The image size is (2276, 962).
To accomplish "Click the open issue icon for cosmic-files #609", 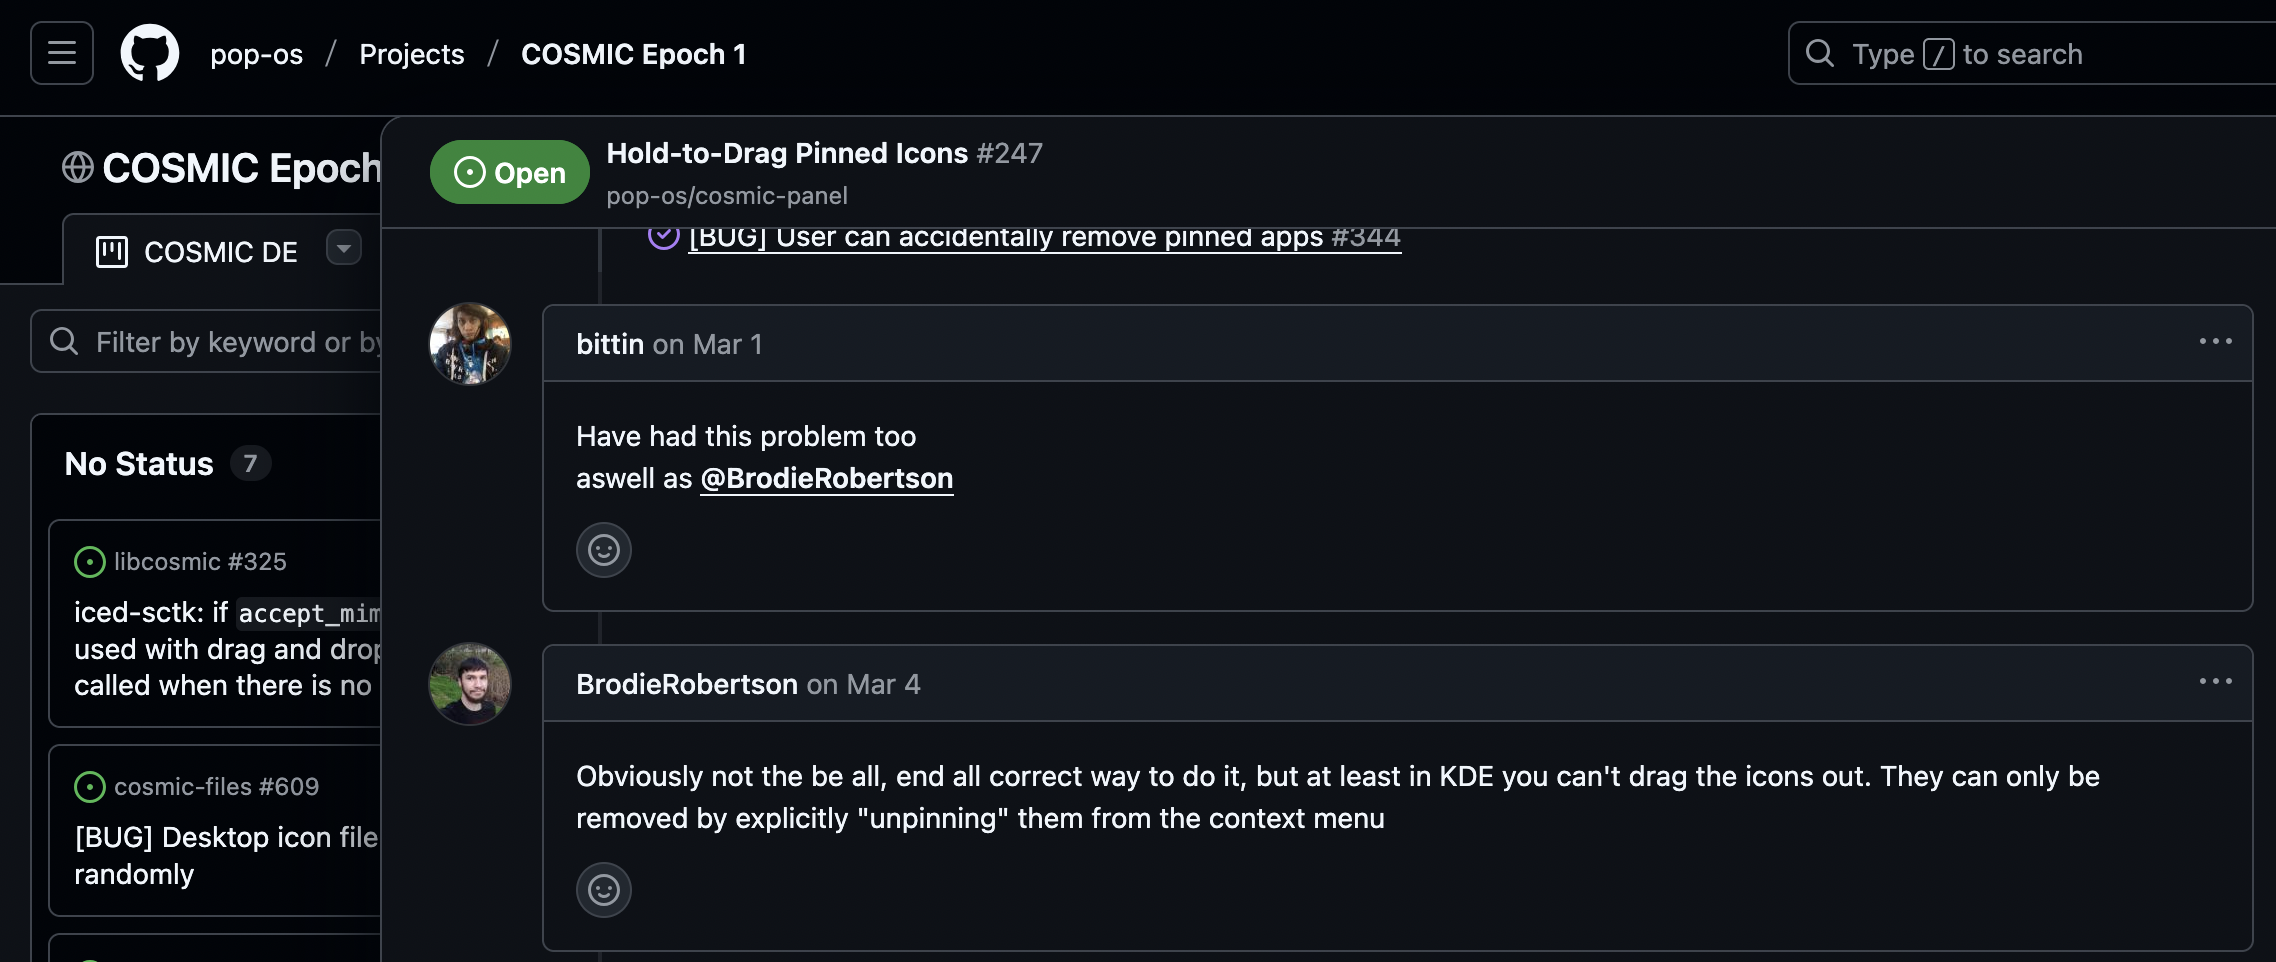I will pyautogui.click(x=90, y=787).
